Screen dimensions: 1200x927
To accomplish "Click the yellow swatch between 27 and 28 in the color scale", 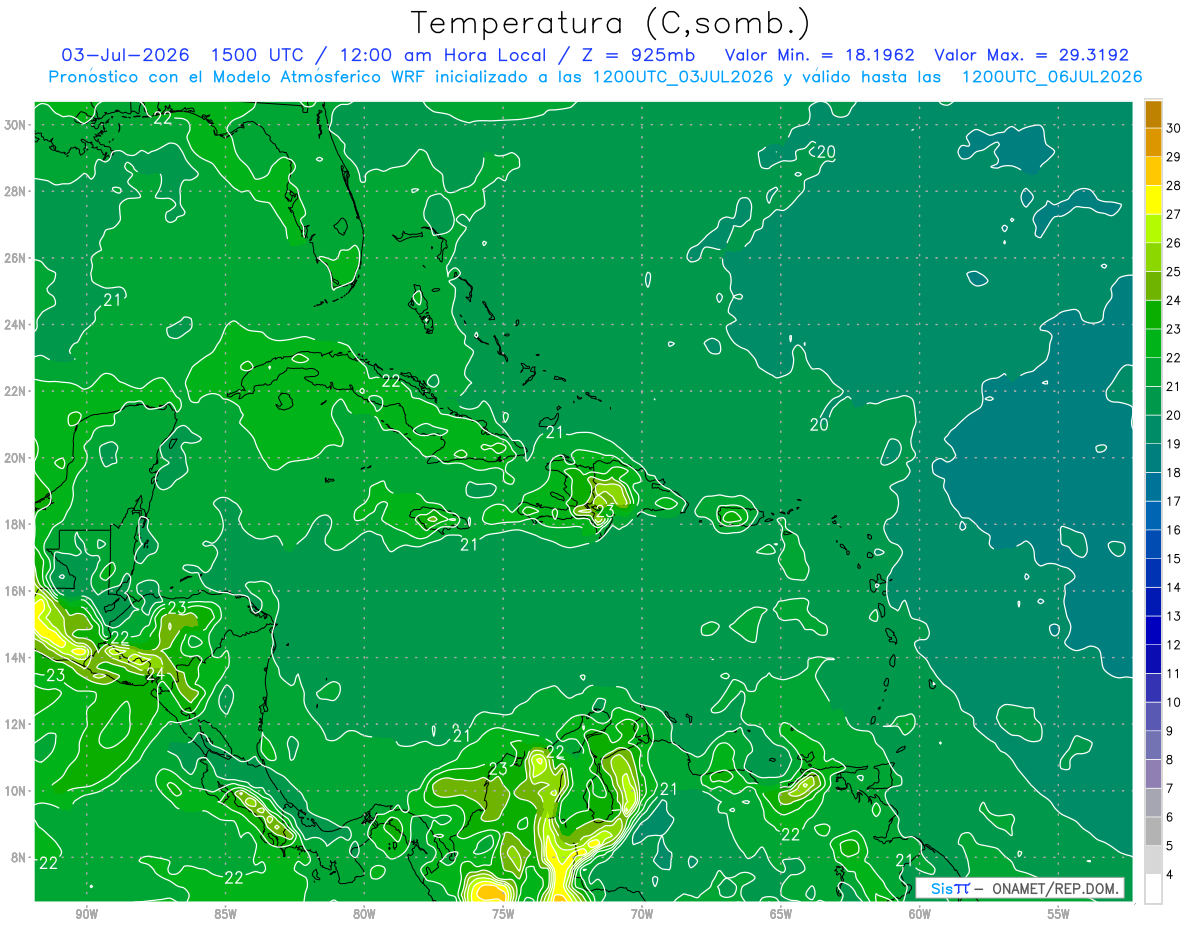I will tap(1153, 200).
